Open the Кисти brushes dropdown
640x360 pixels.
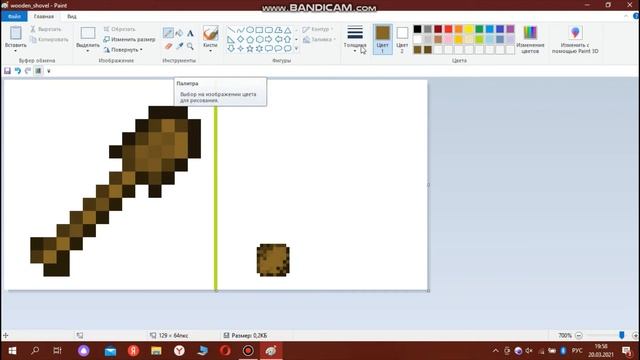[x=210, y=51]
